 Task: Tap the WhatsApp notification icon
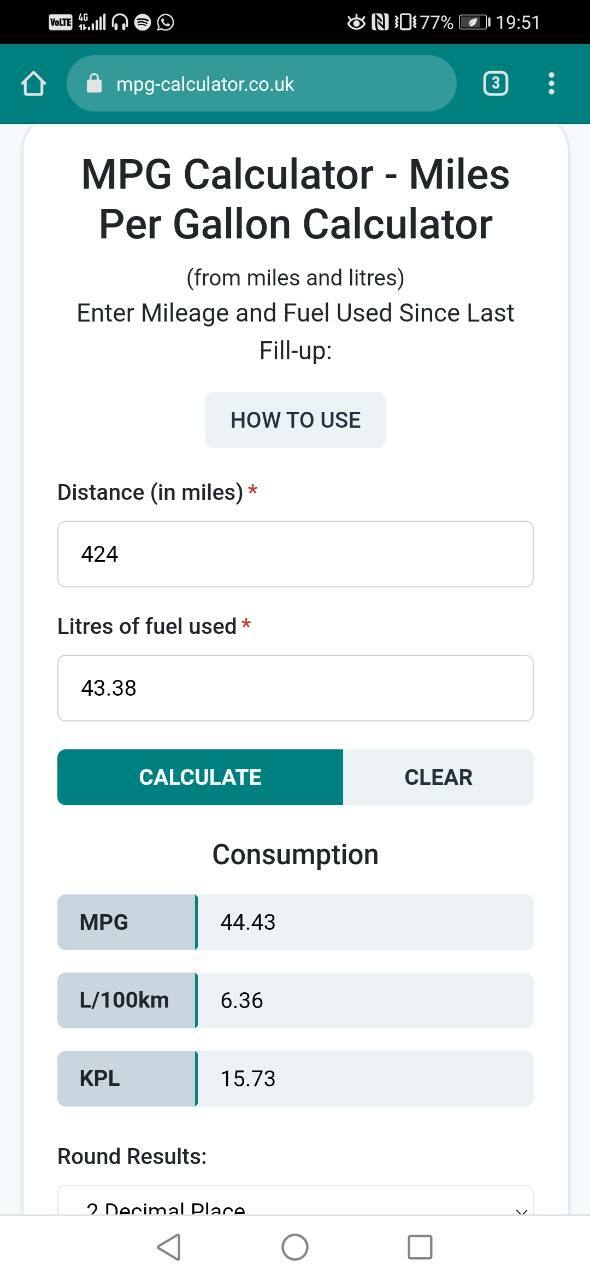166,22
